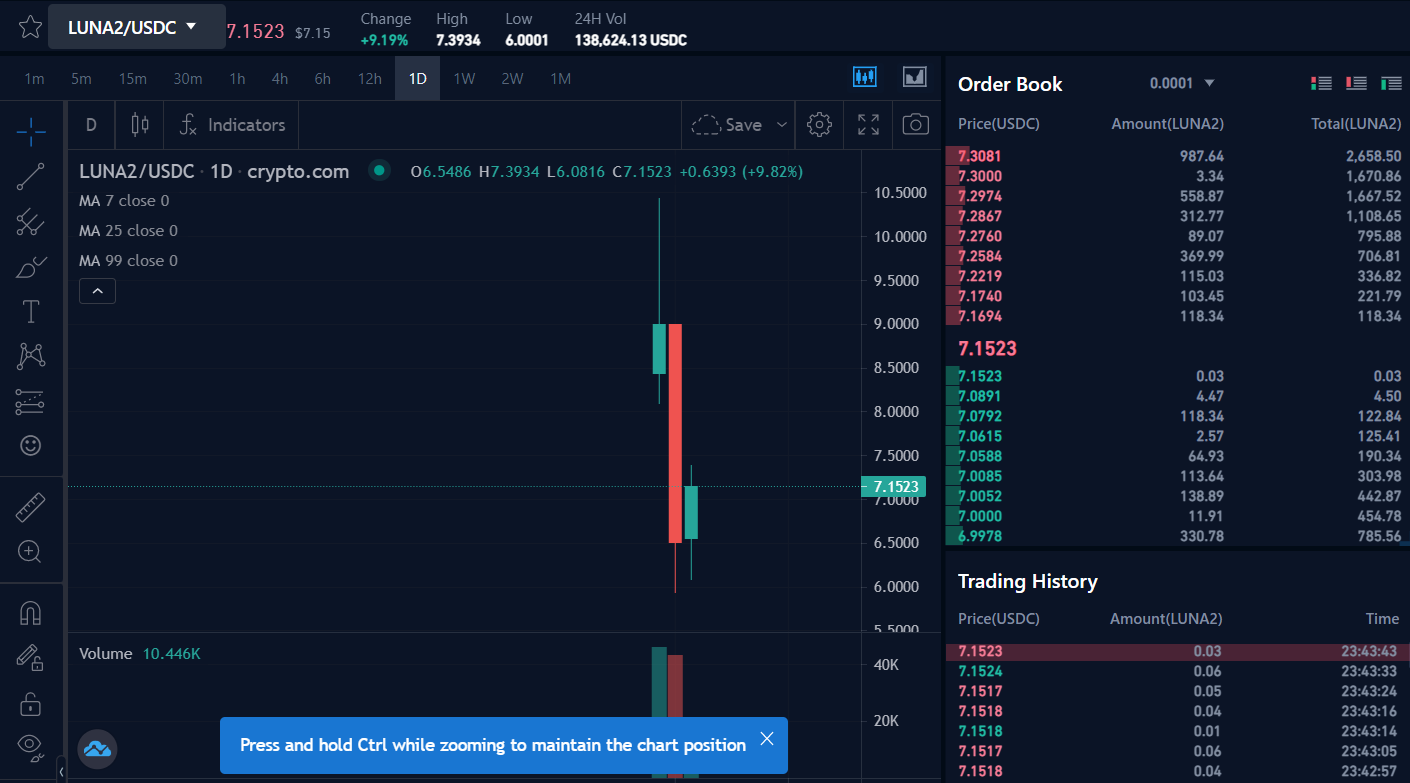
Task: Open the emoji icons tool
Action: pyautogui.click(x=31, y=445)
